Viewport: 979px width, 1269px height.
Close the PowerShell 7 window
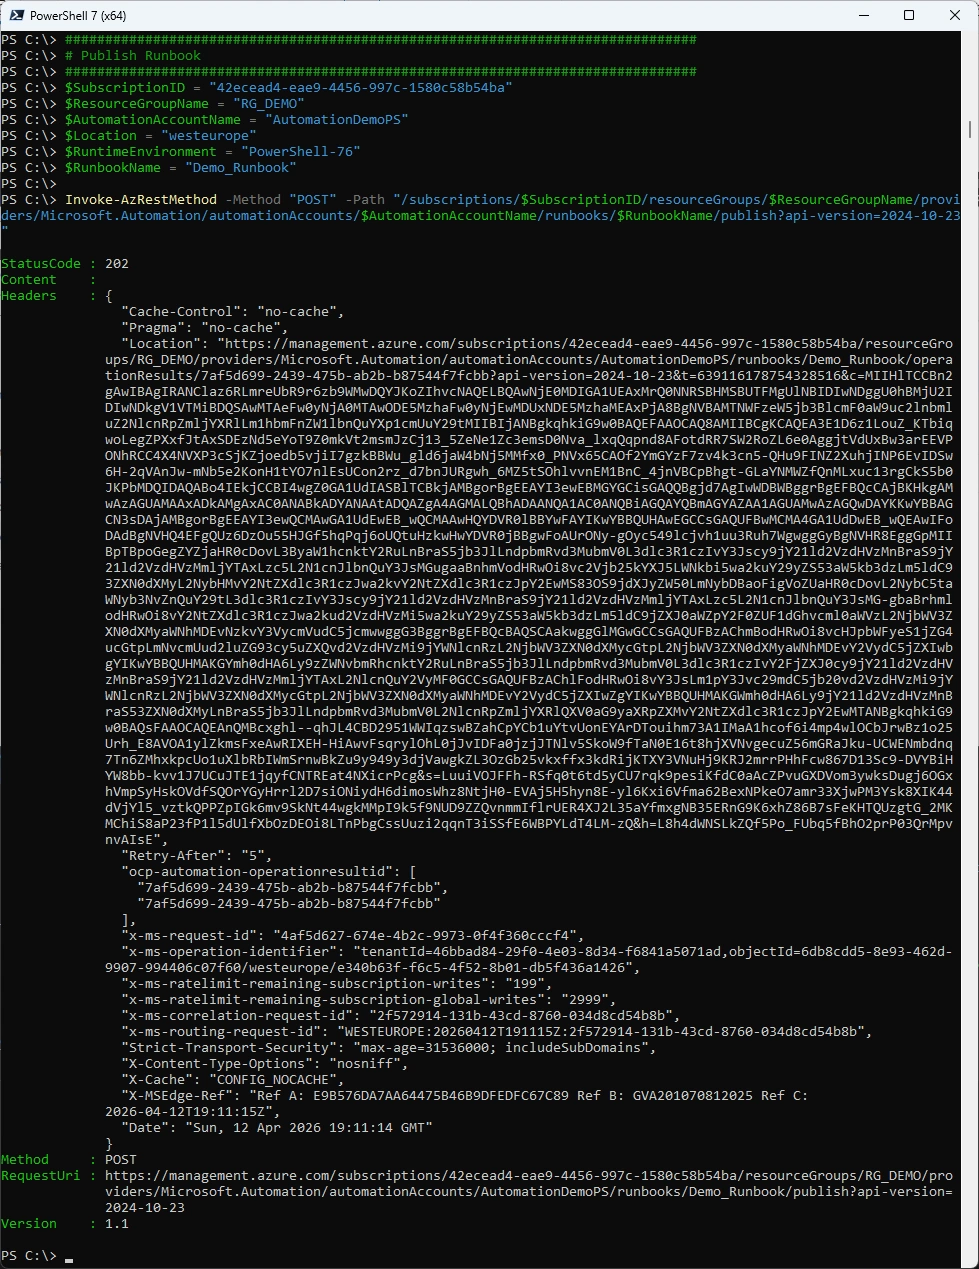(x=955, y=15)
